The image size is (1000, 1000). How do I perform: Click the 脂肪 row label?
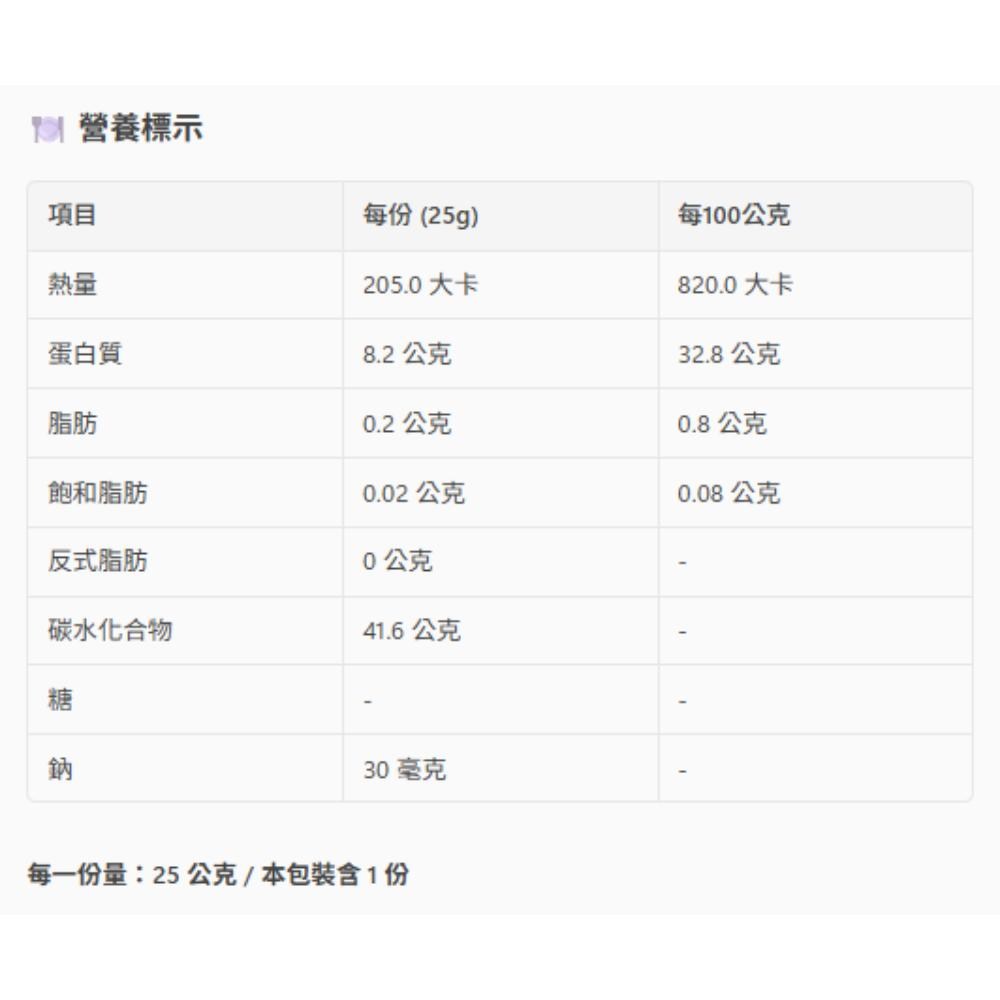[72, 423]
